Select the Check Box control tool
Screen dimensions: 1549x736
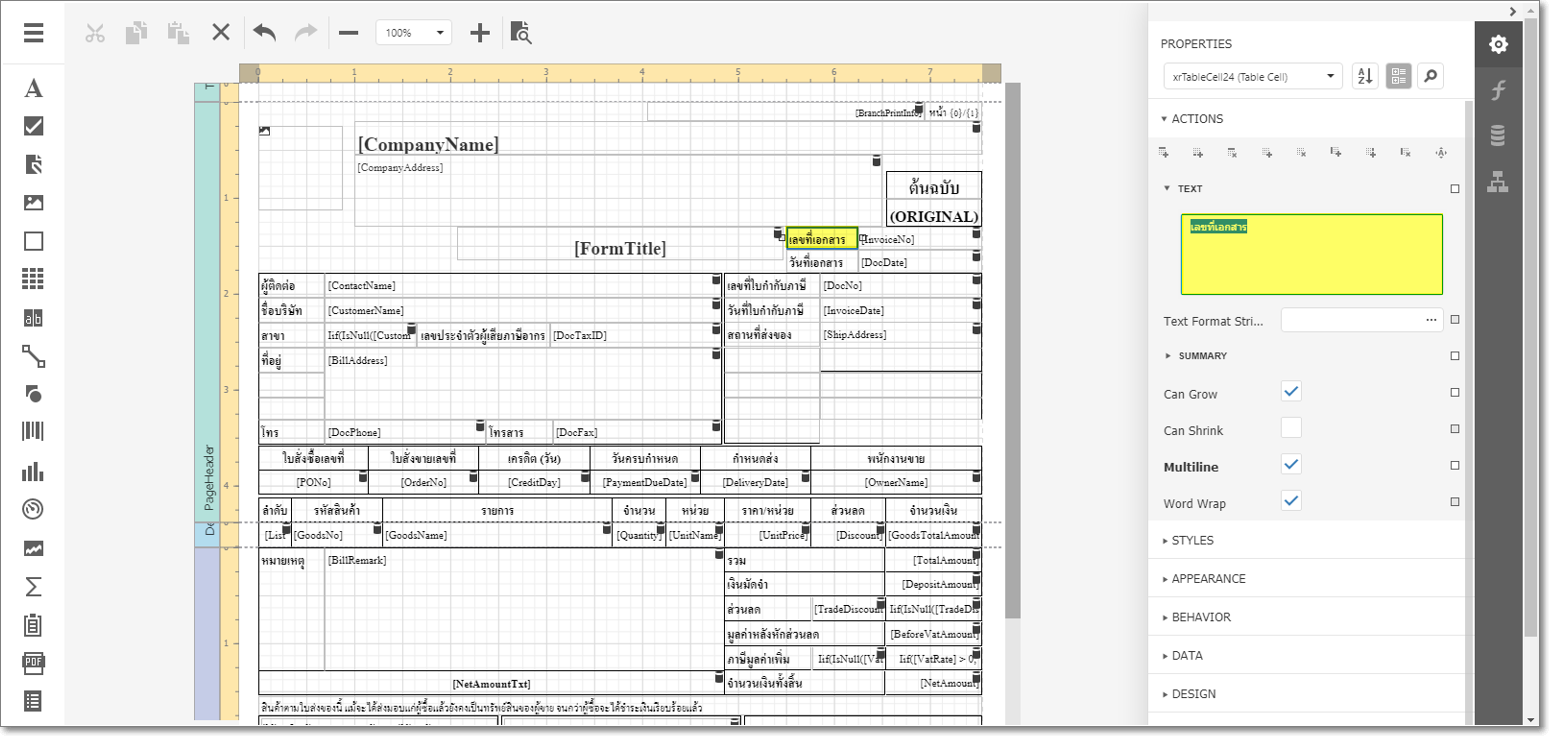click(33, 126)
